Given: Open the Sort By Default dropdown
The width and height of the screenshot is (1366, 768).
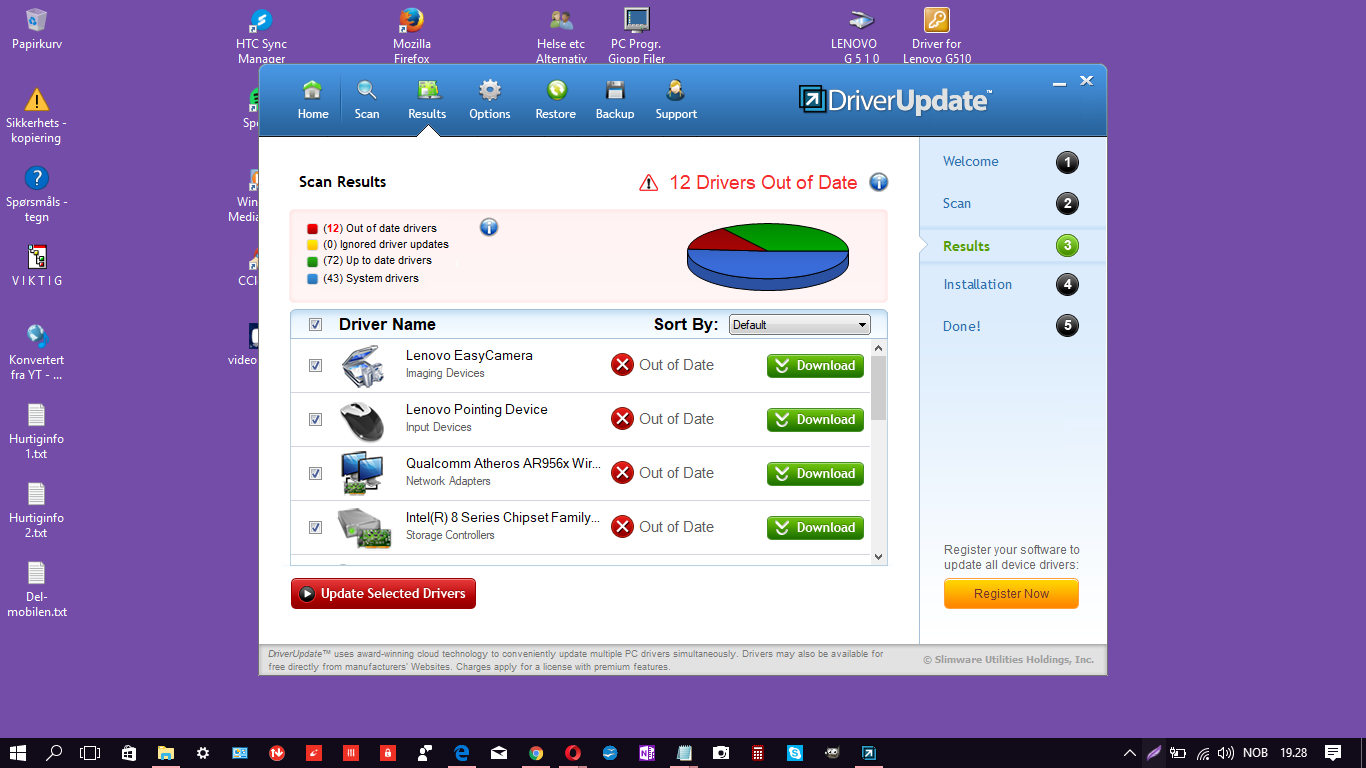Looking at the screenshot, I should [x=800, y=325].
